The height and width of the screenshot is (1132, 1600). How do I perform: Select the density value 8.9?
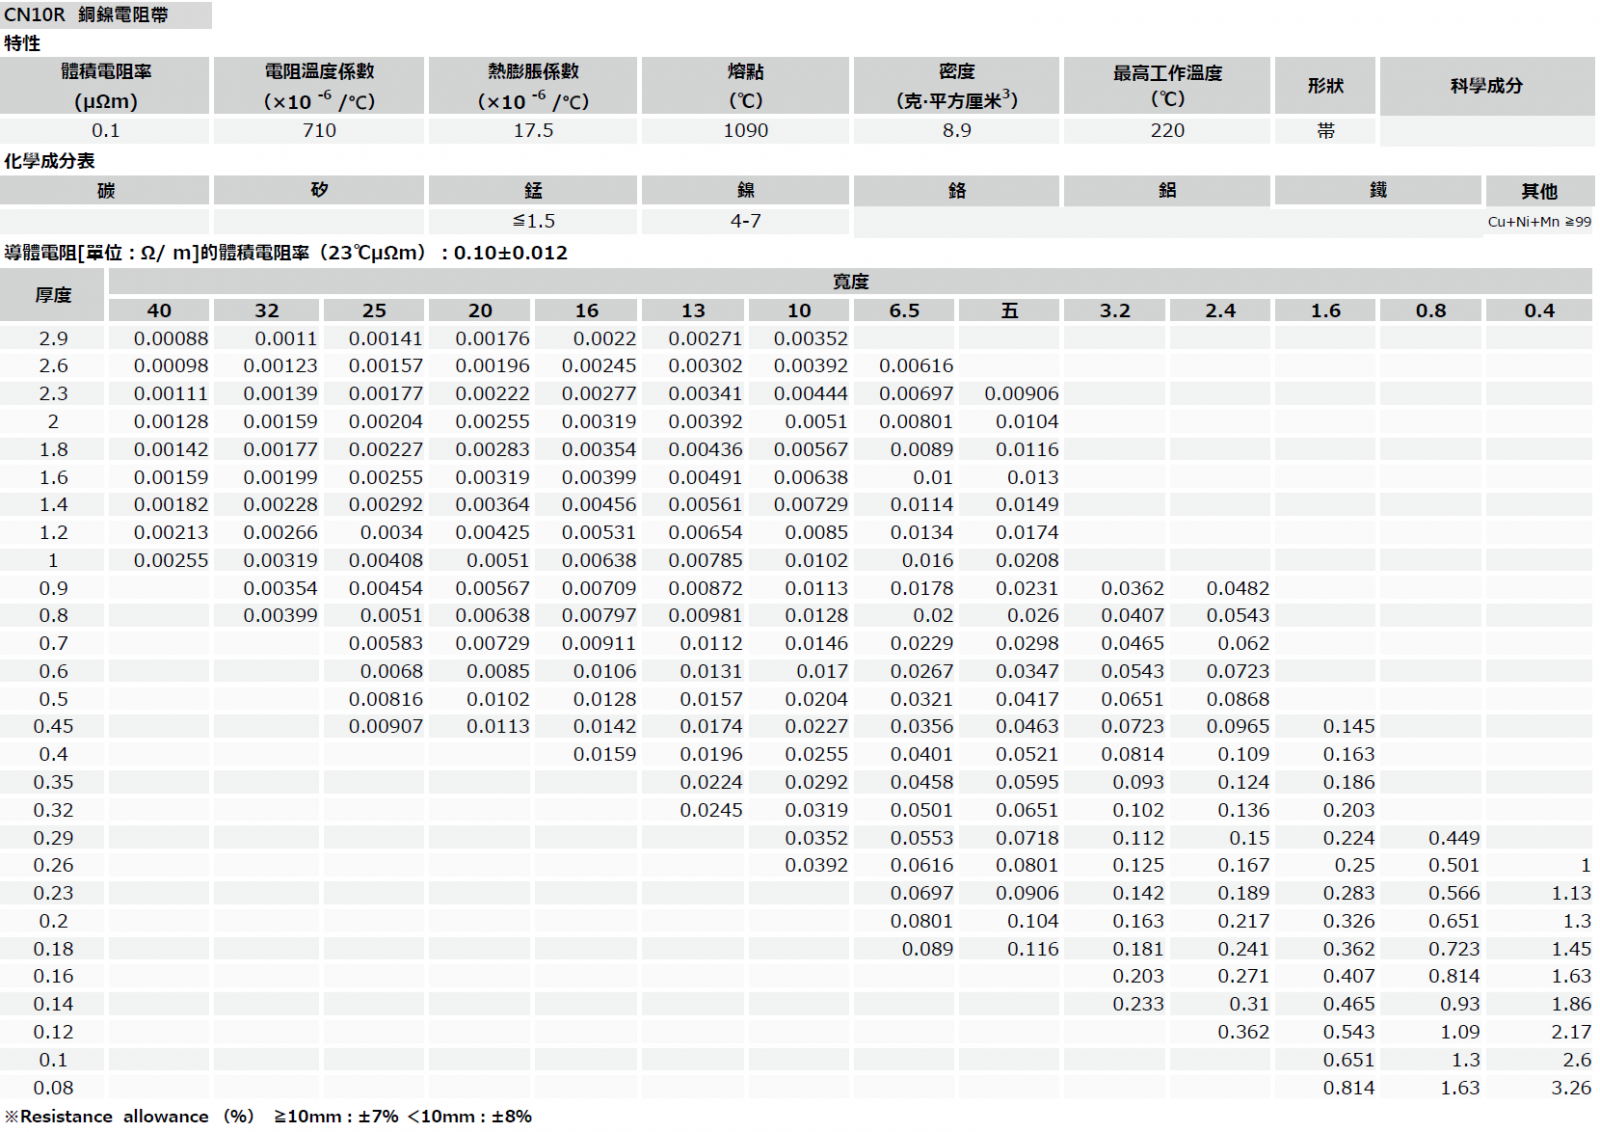pyautogui.click(x=956, y=130)
